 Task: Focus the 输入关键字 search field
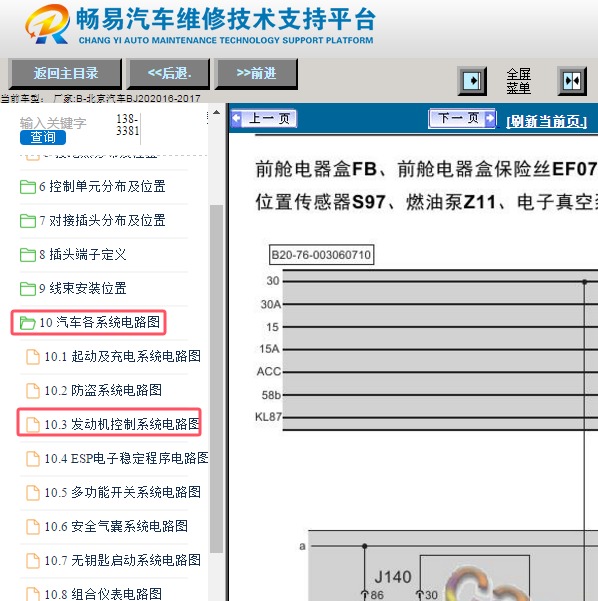[53, 123]
